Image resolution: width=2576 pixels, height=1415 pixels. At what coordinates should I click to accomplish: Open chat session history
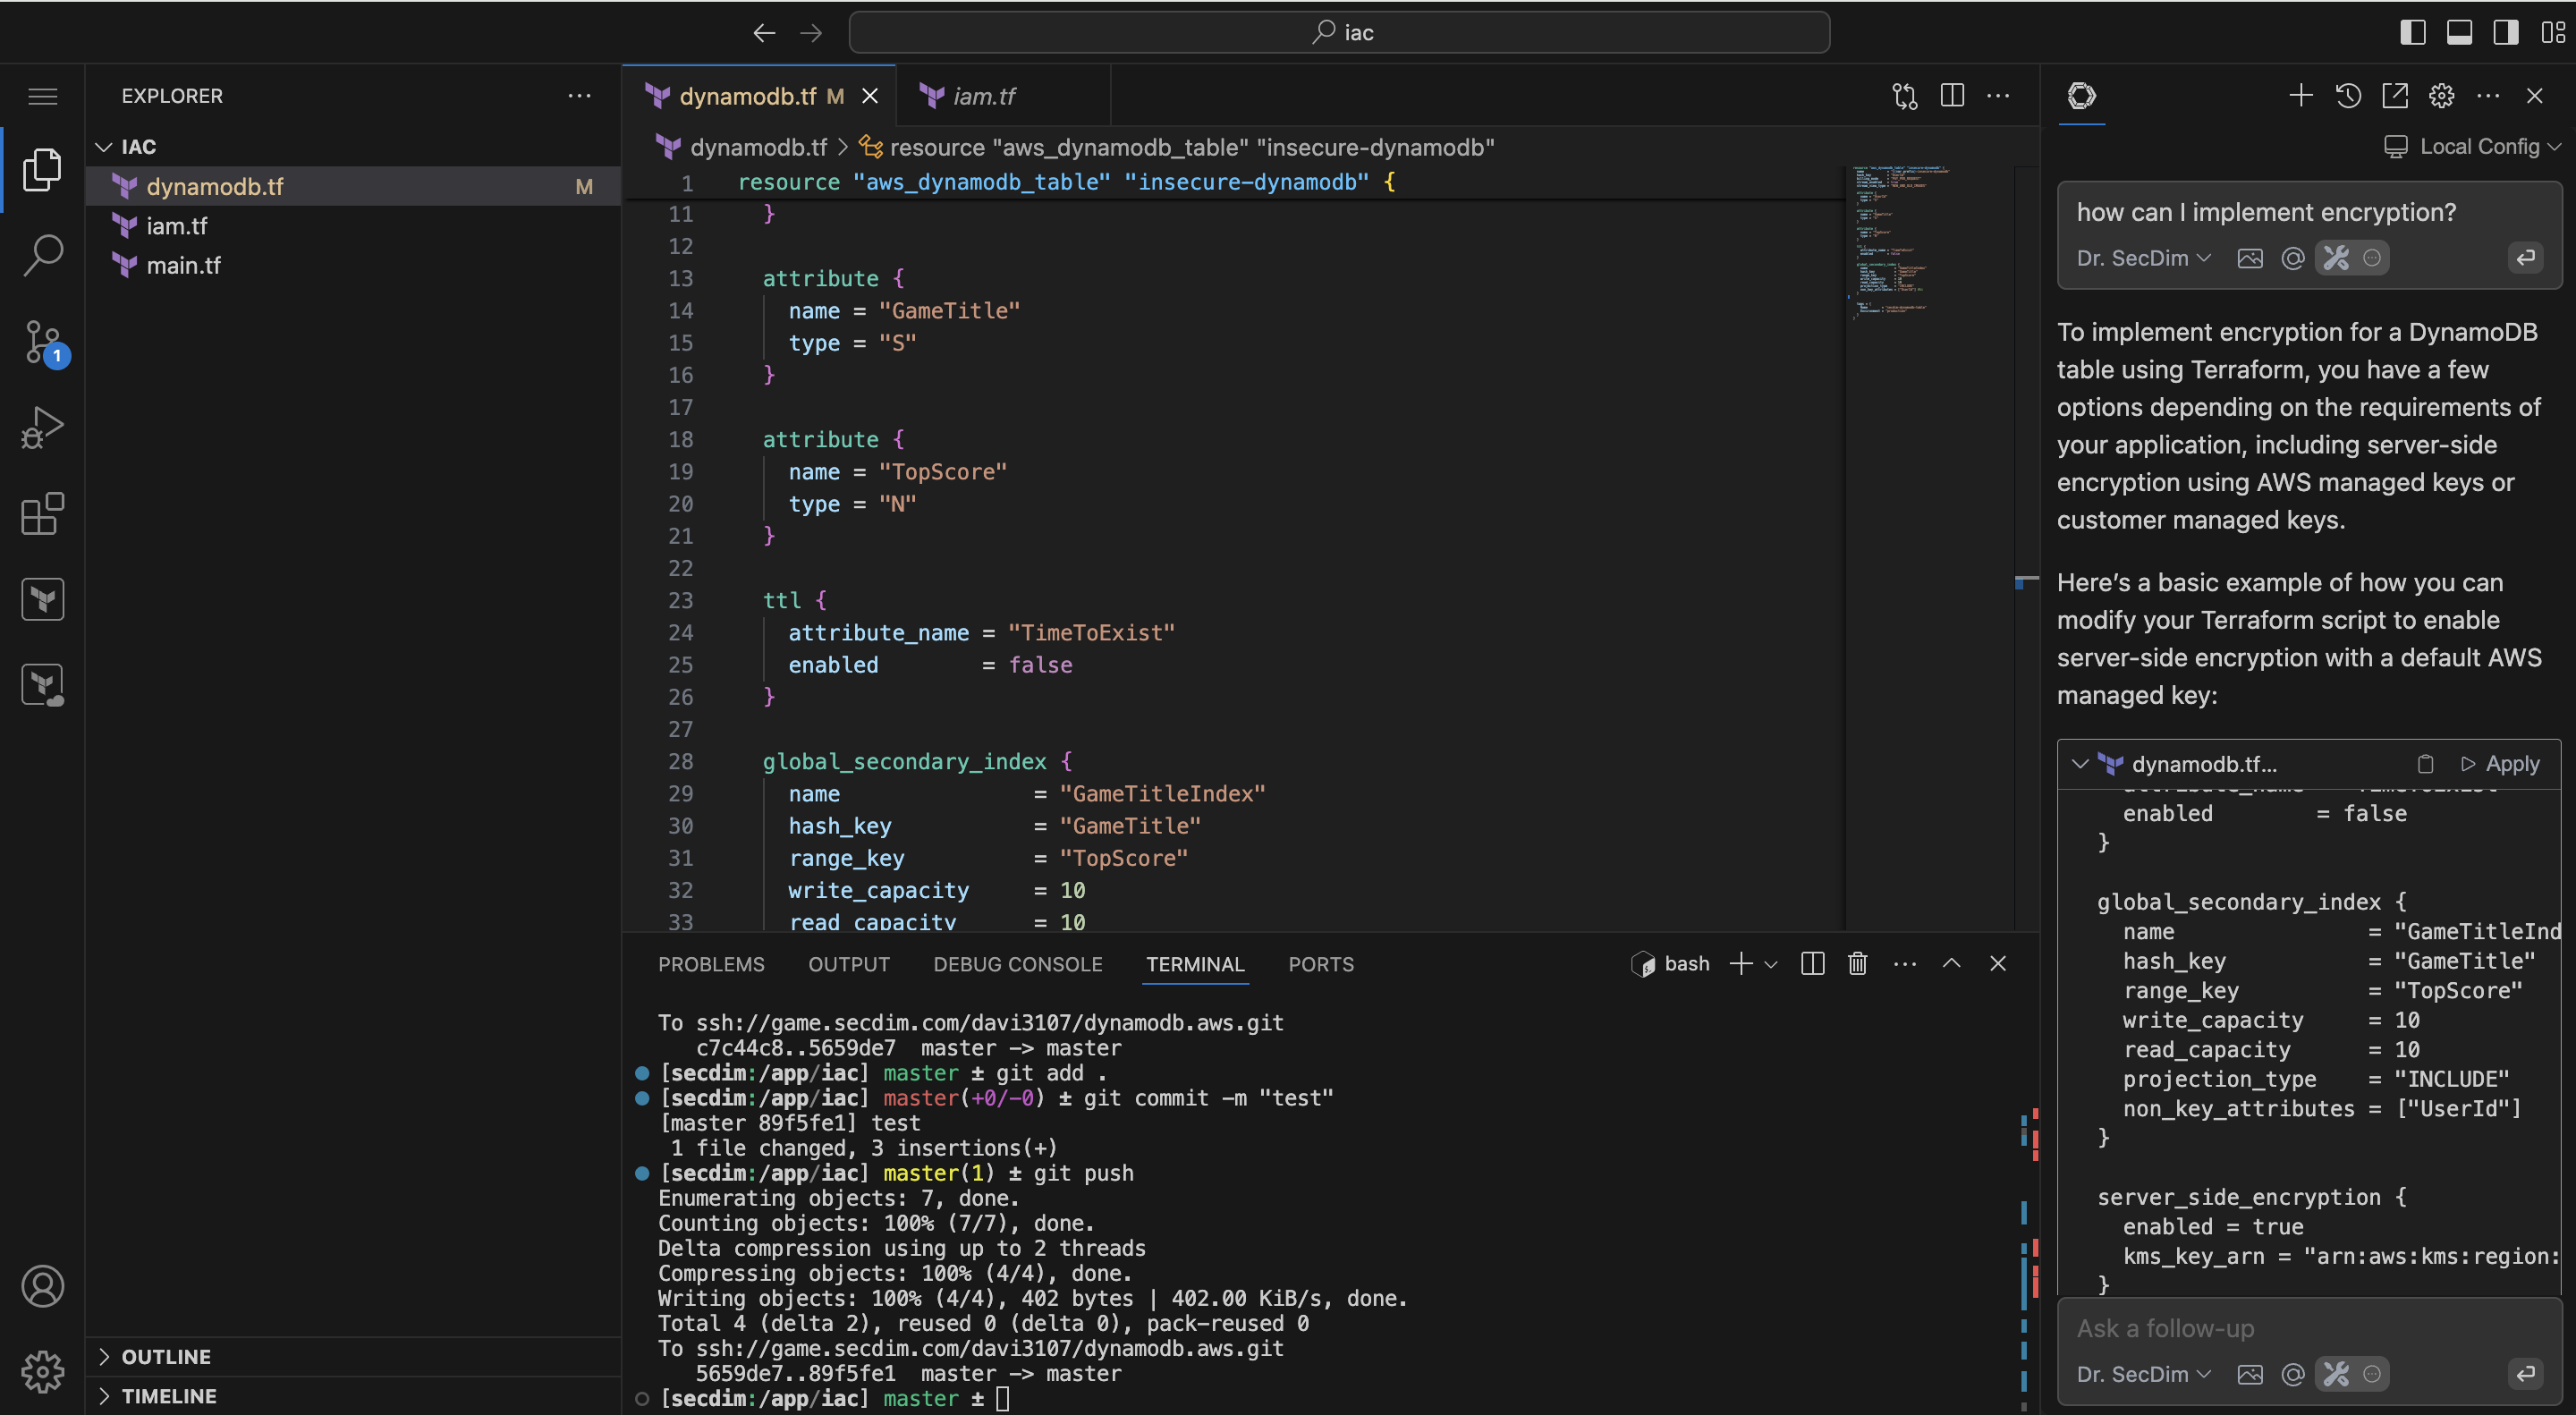[x=2348, y=96]
